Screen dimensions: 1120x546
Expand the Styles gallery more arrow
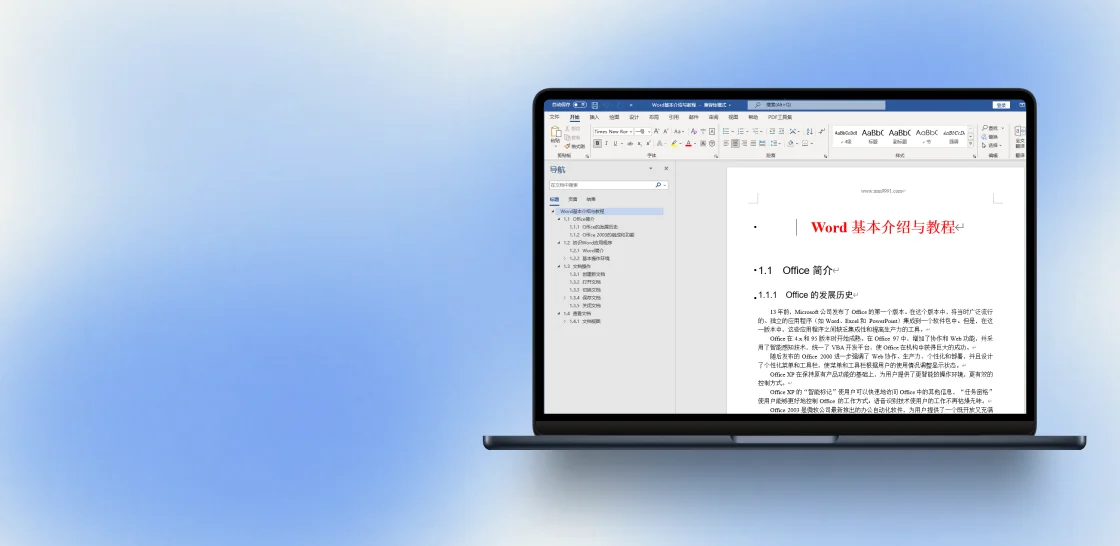970,143
